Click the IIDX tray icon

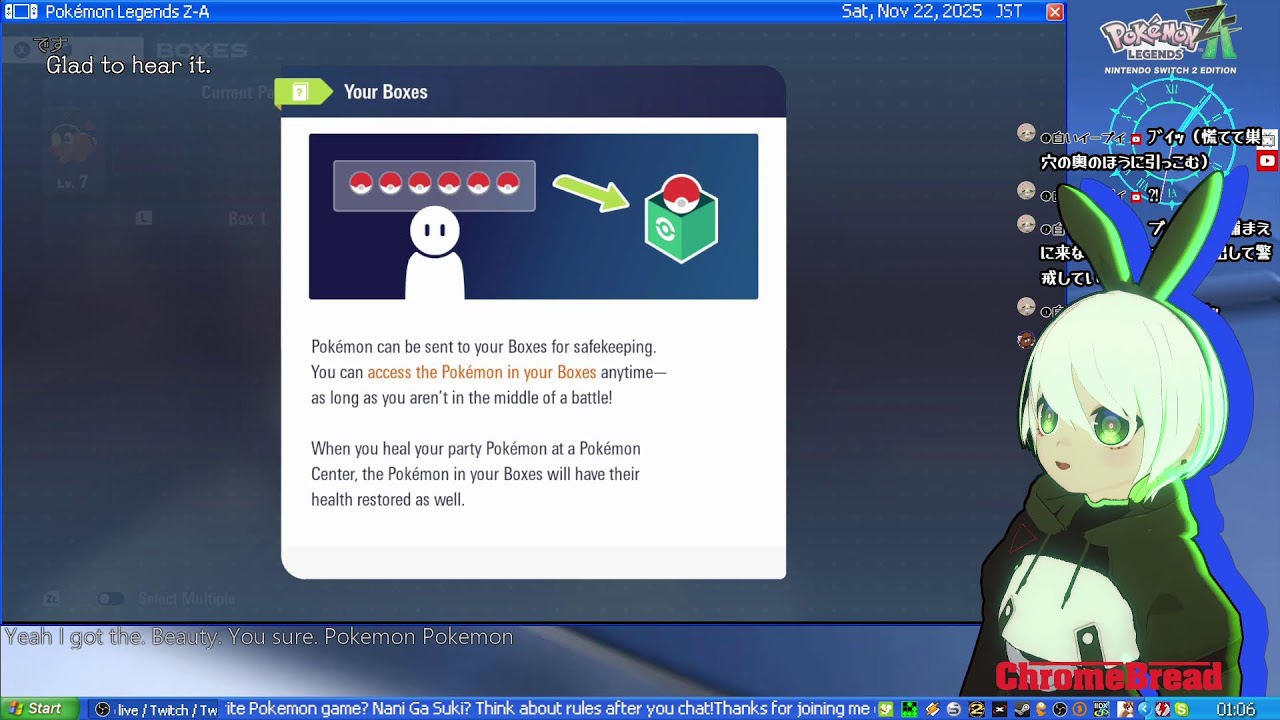(x=1101, y=709)
